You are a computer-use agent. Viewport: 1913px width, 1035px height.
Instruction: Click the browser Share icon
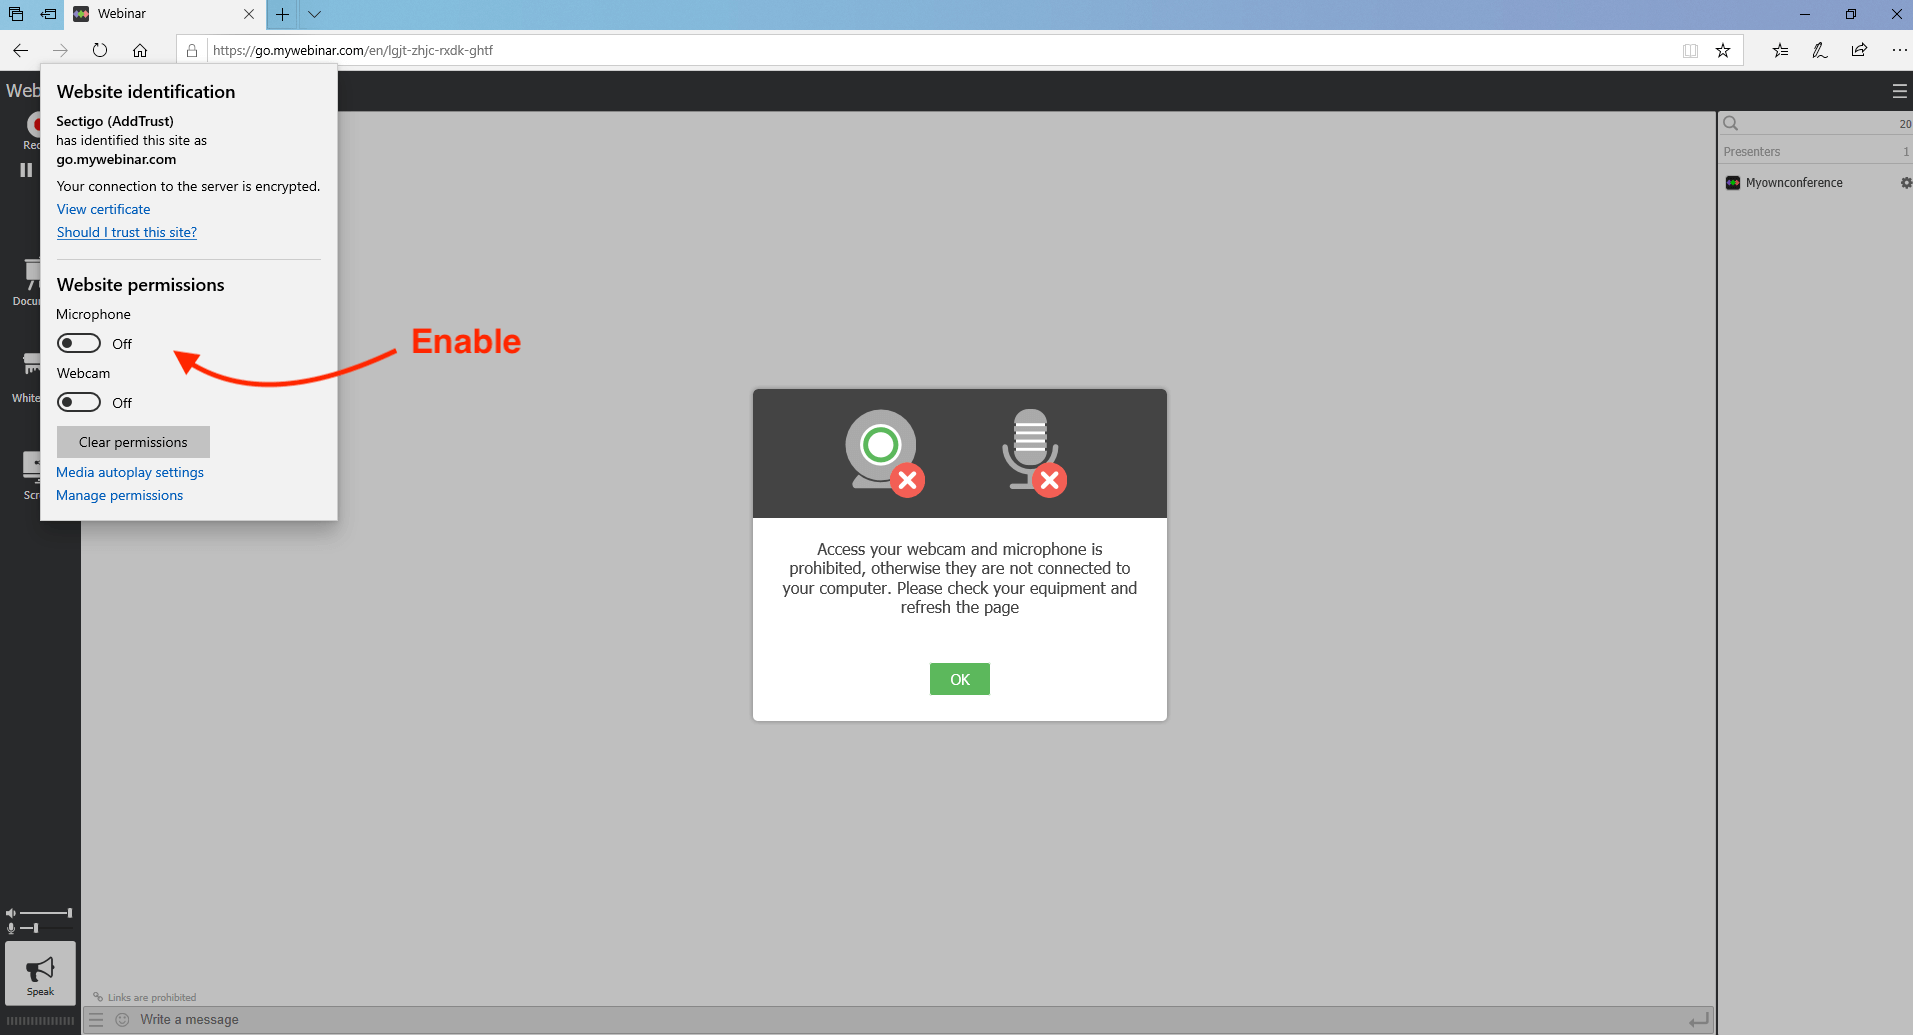tap(1859, 51)
